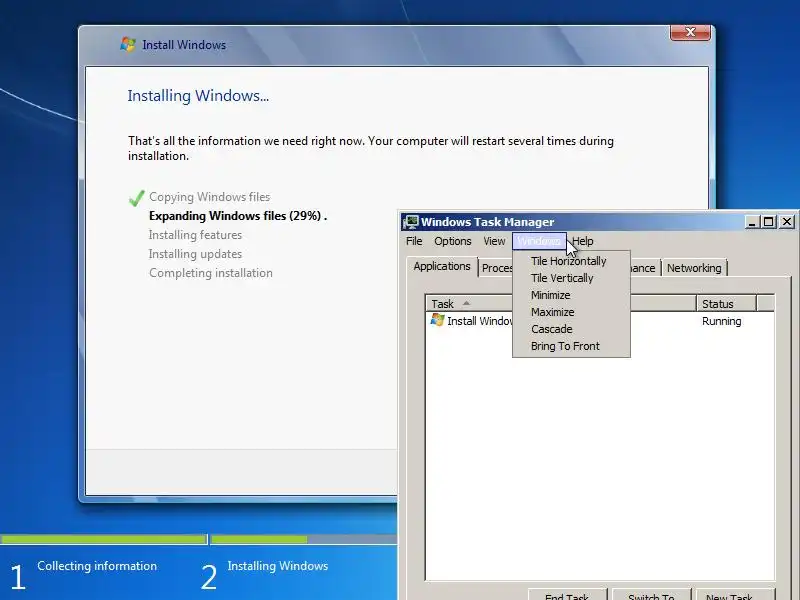
Task: Select the Install Windows task row
Action: click(x=599, y=321)
